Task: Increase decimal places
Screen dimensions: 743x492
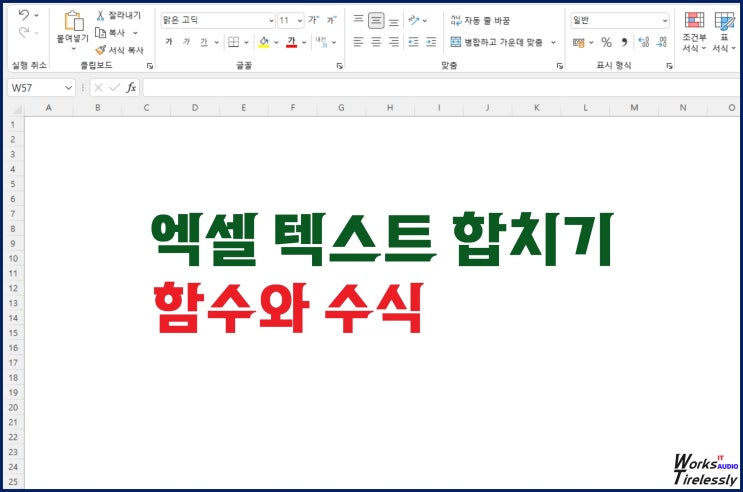Action: click(644, 42)
